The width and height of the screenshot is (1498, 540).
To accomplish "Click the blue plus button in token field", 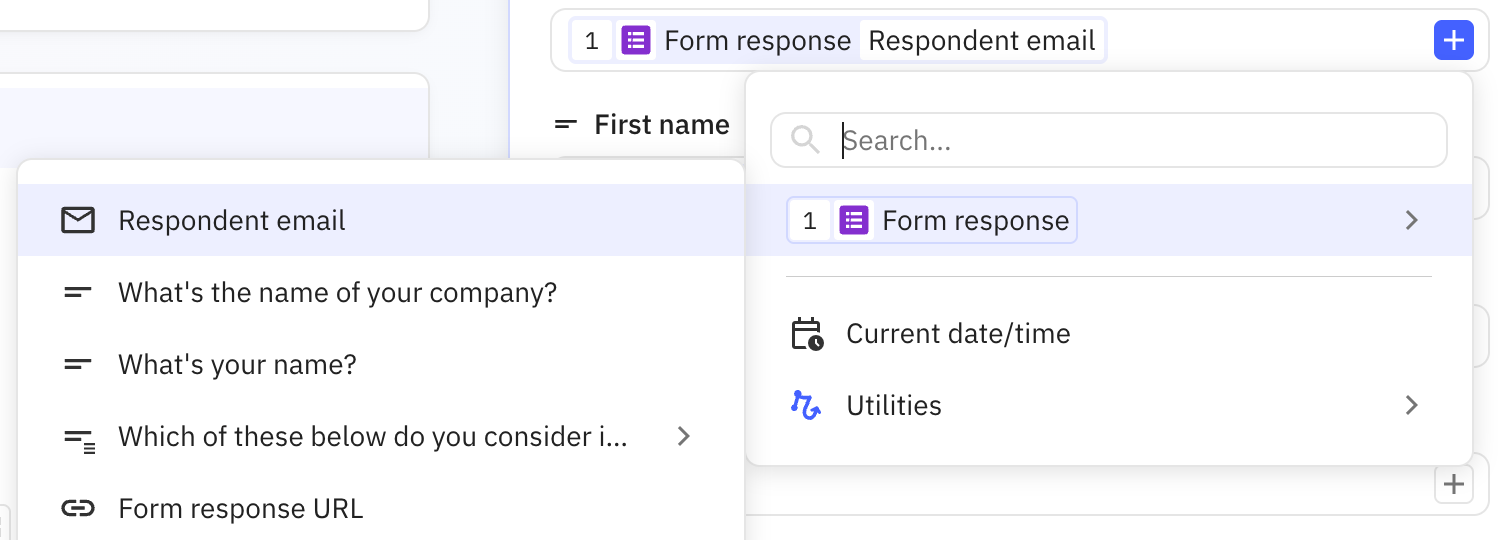I will click(x=1453, y=41).
